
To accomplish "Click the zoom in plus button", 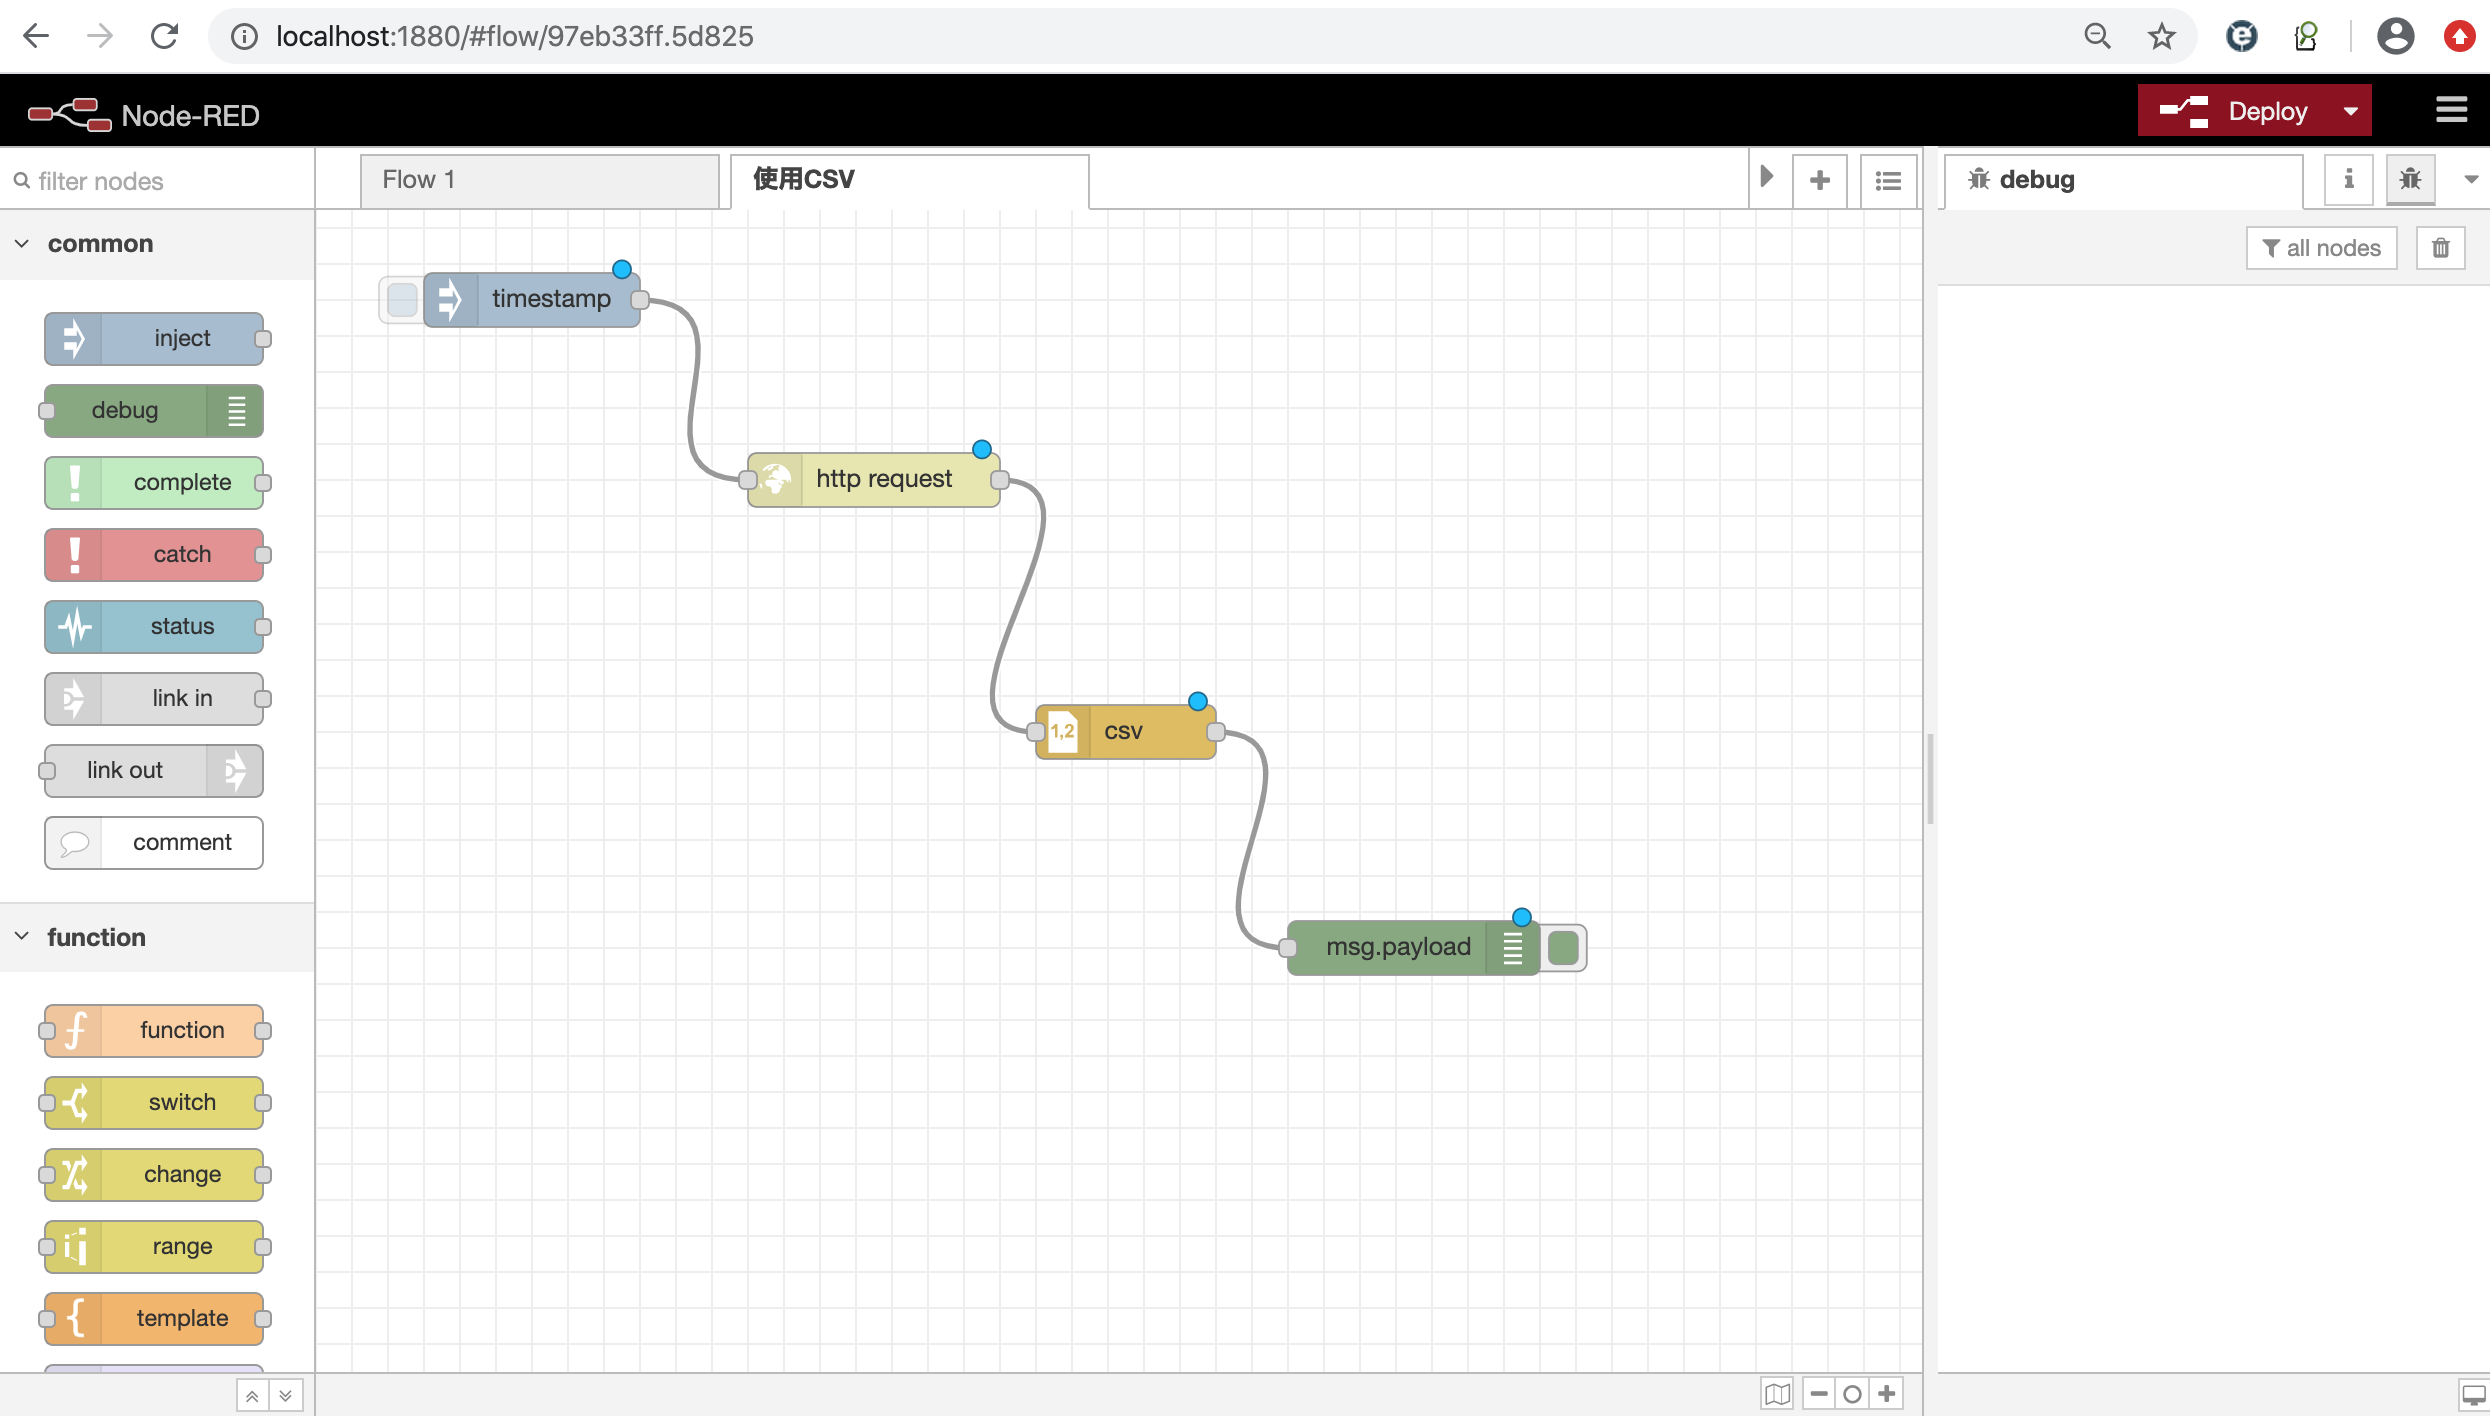I will (1887, 1393).
